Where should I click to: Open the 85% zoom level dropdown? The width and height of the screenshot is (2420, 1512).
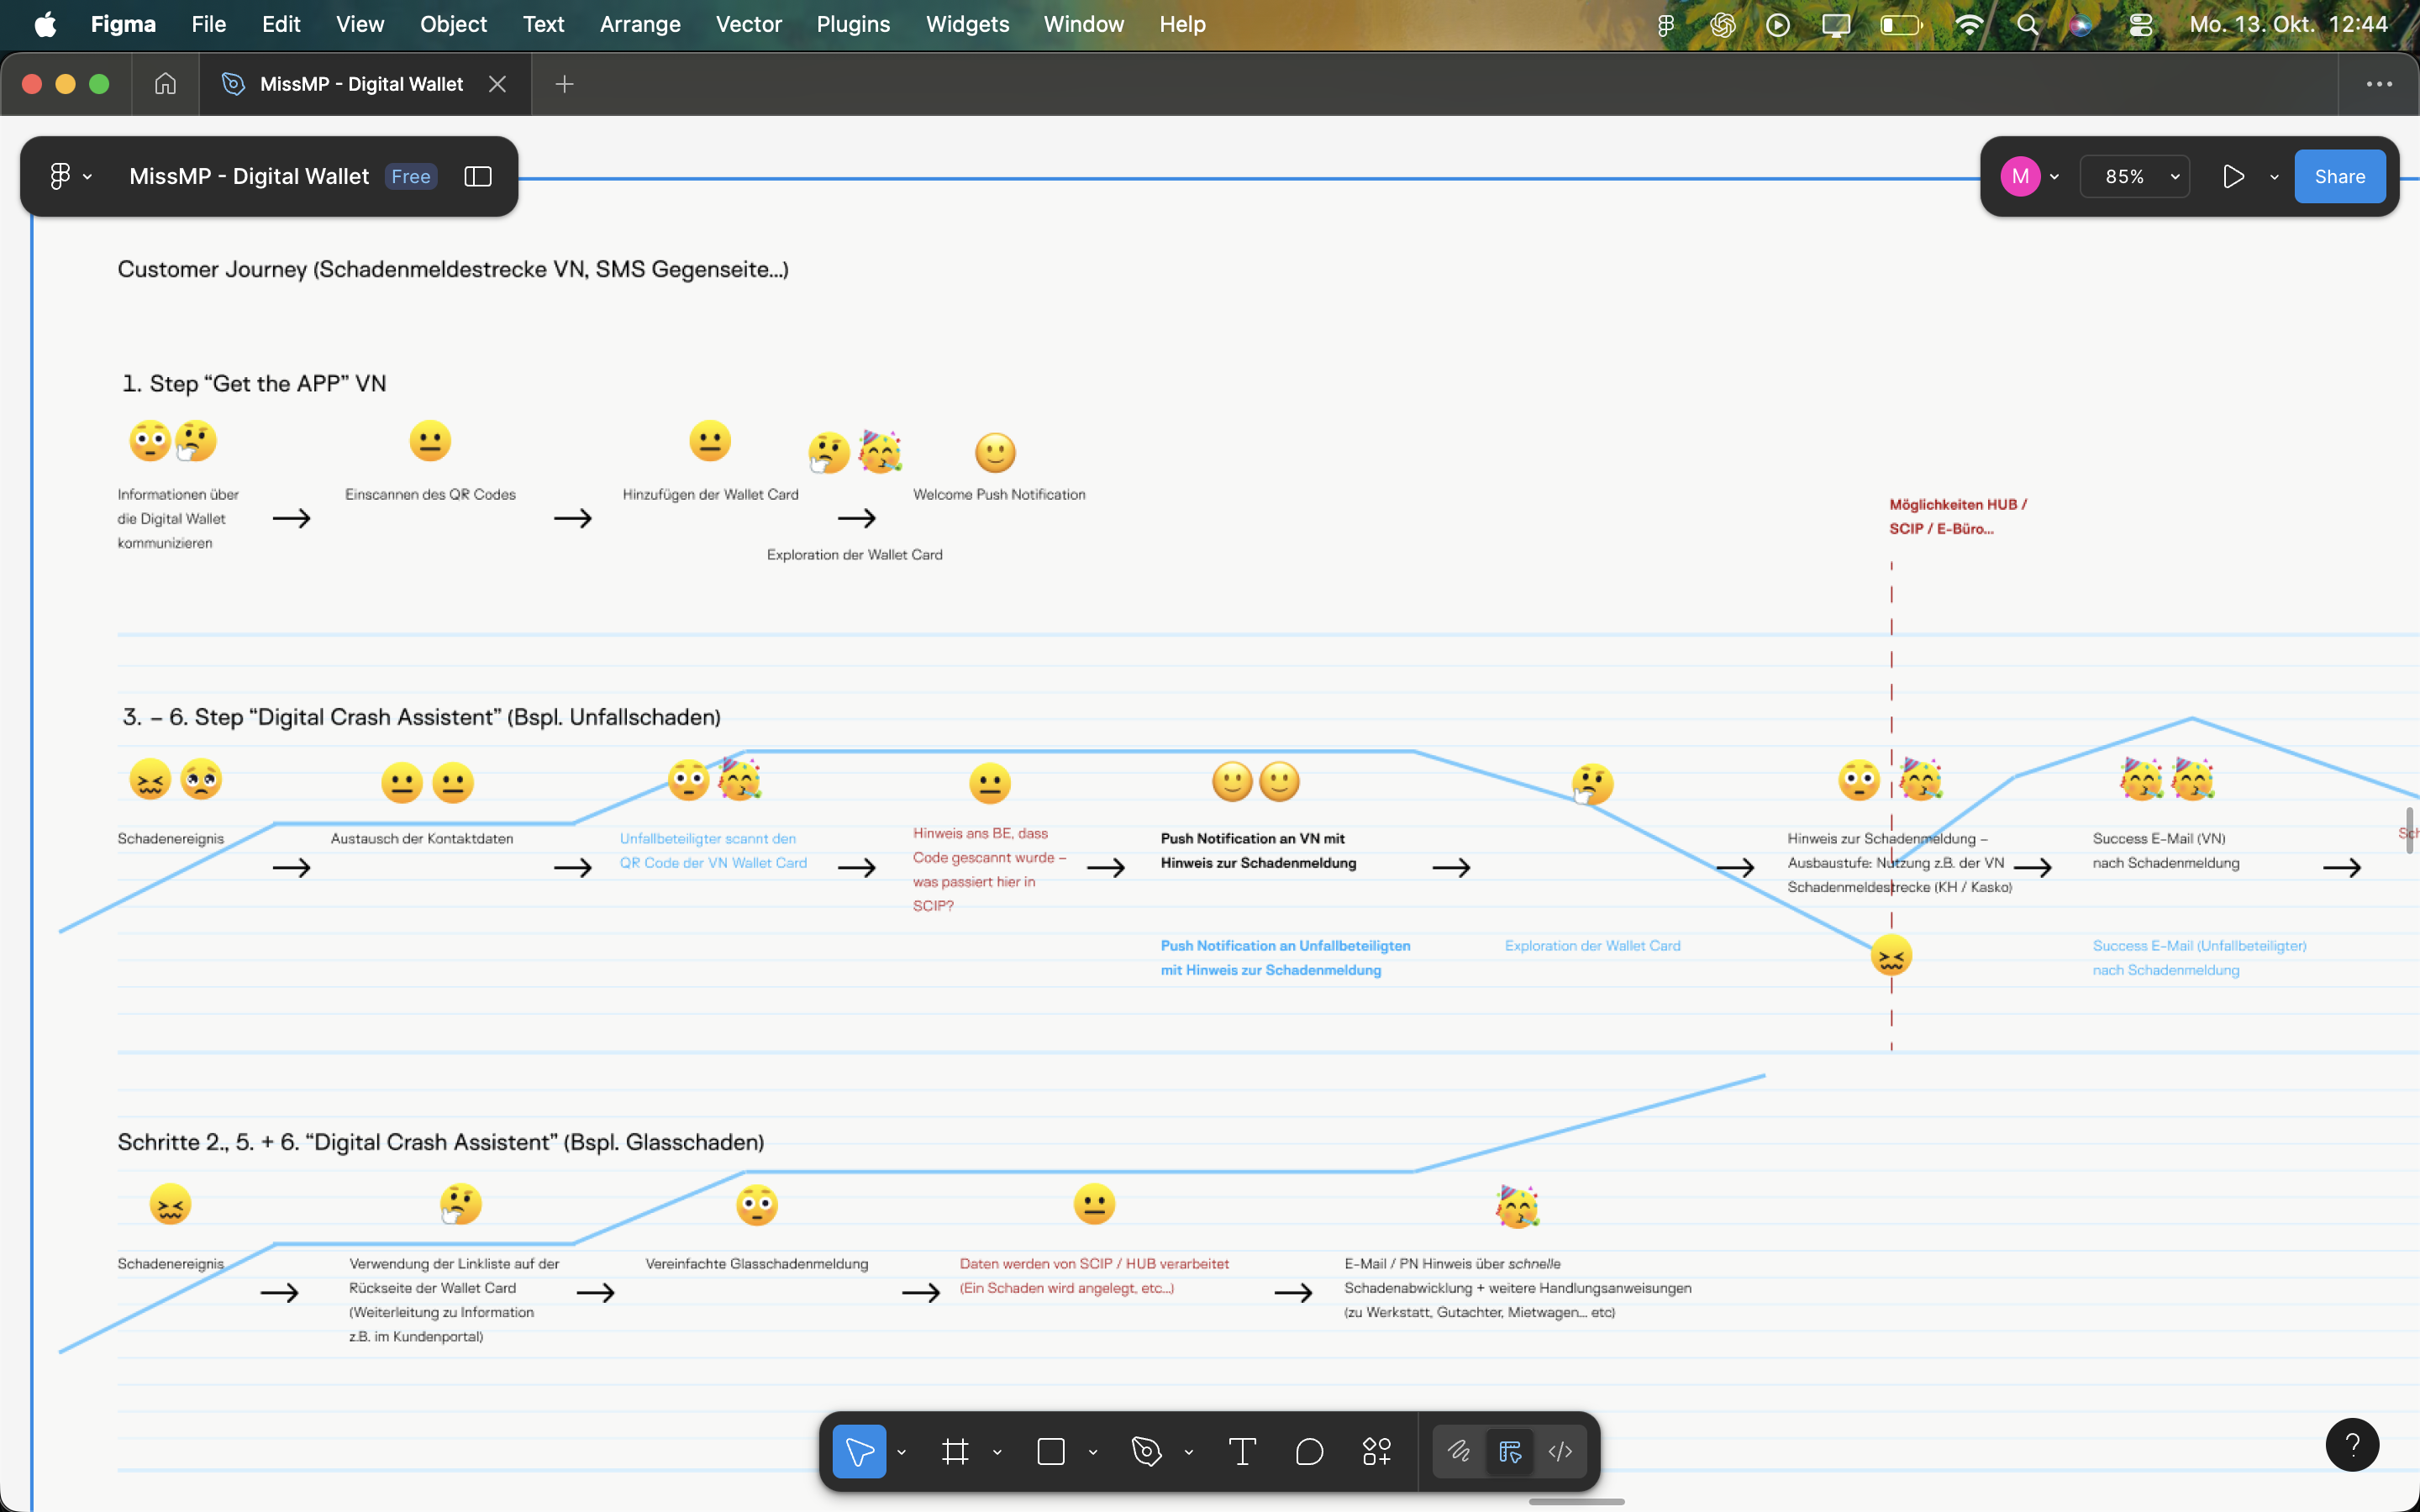[x=2135, y=177]
